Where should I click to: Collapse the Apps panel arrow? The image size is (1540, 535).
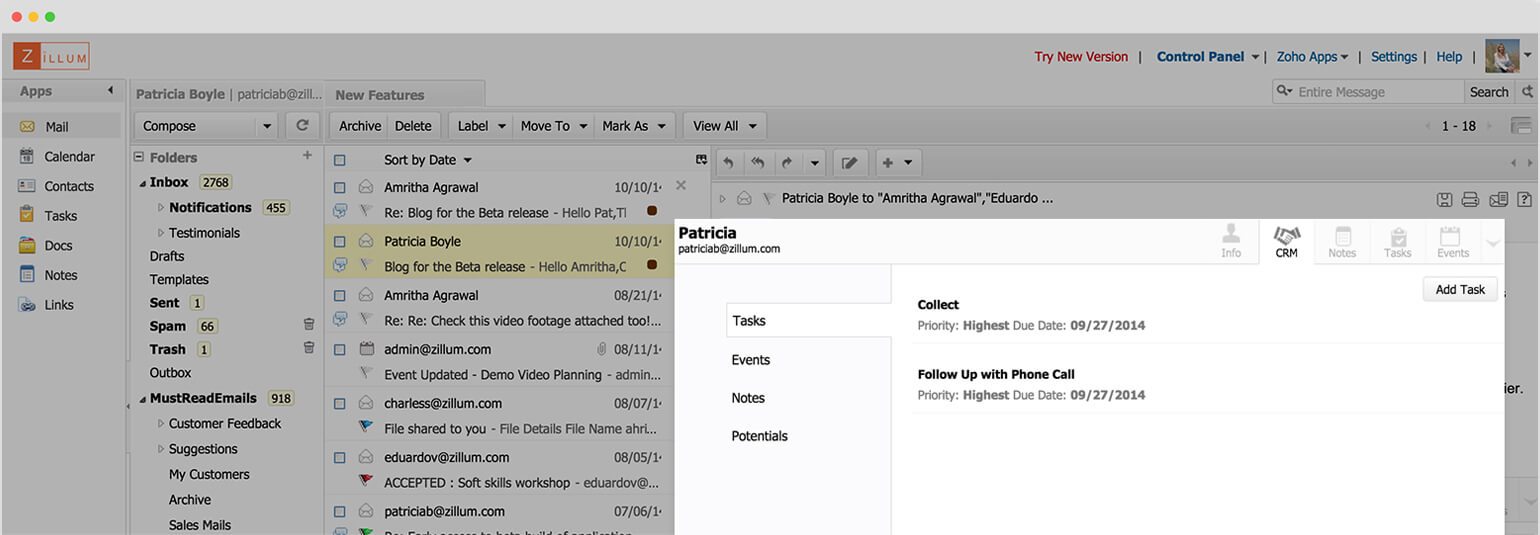(x=110, y=91)
